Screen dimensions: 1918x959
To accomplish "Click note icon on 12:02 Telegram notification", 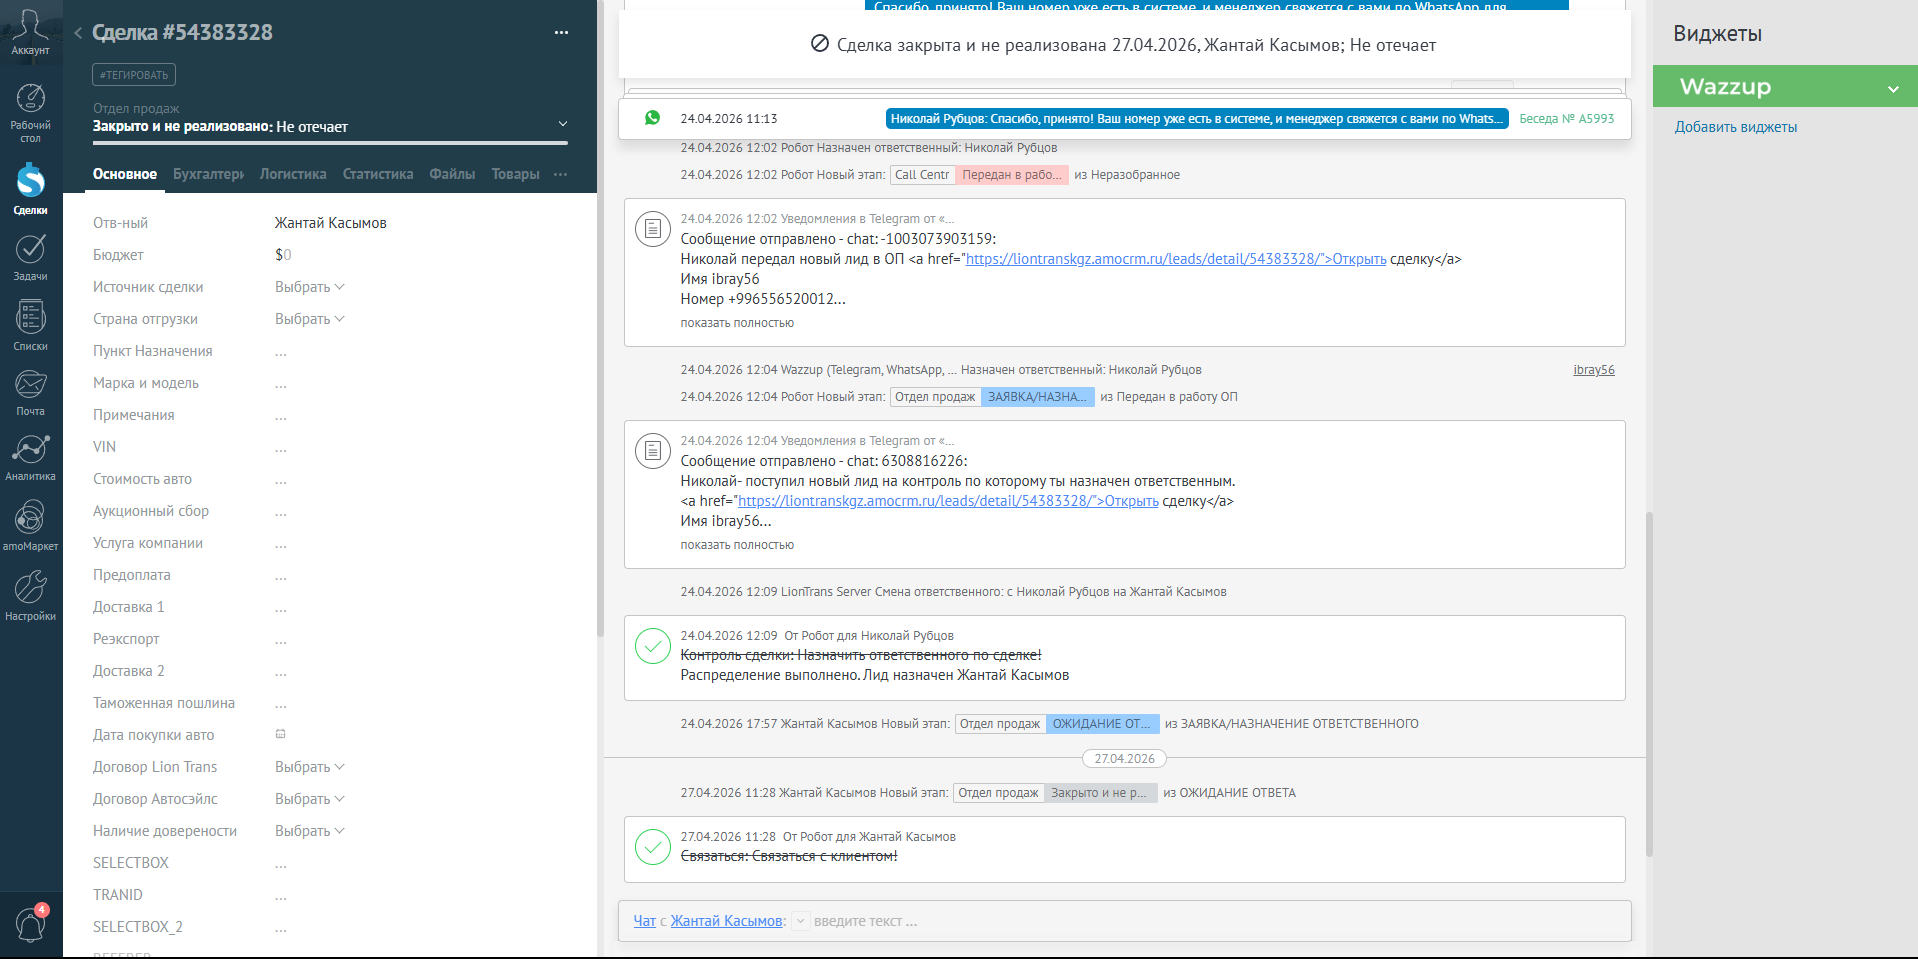I will tap(653, 229).
